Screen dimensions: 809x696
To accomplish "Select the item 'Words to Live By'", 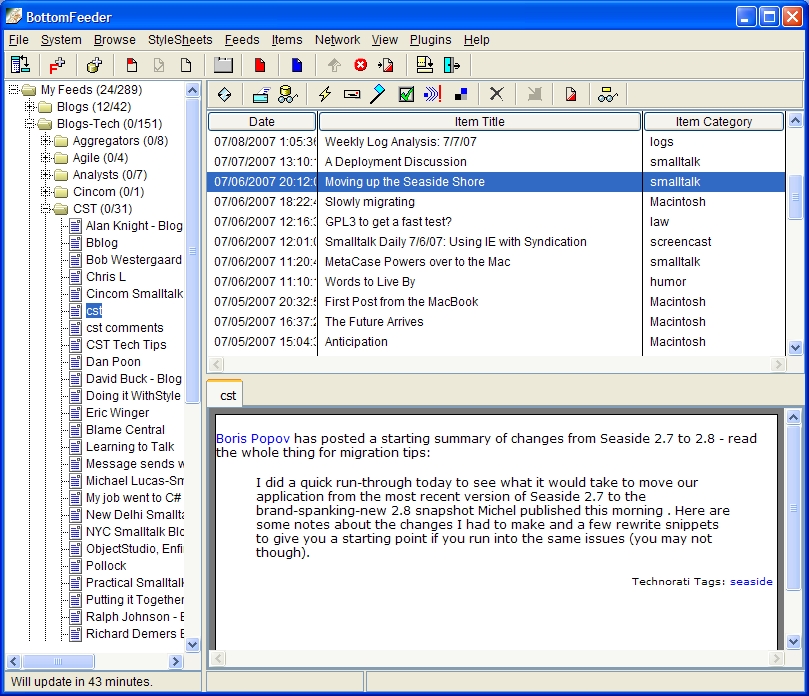I will pyautogui.click(x=496, y=282).
